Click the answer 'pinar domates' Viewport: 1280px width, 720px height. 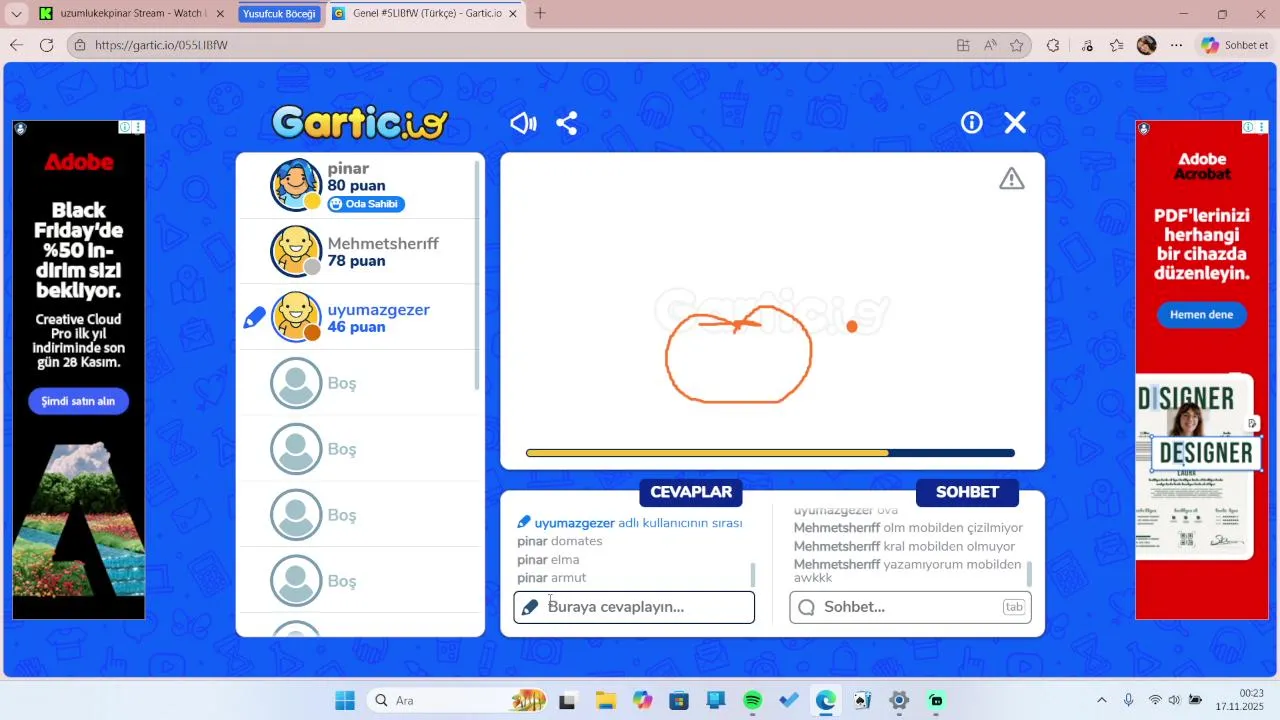tap(560, 541)
